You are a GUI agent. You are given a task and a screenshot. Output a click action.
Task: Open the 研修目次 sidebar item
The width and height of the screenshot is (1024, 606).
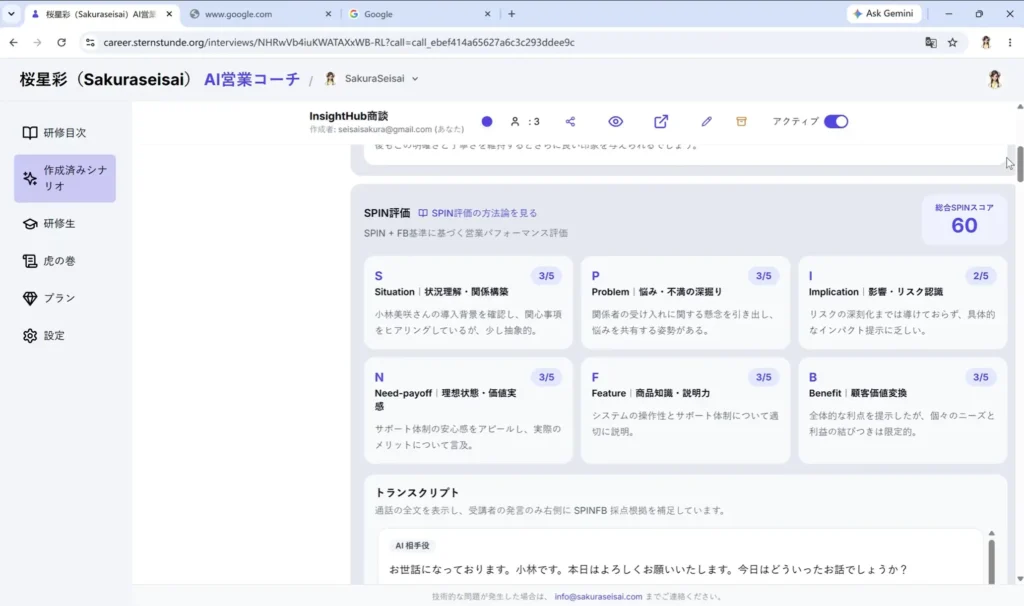click(65, 133)
